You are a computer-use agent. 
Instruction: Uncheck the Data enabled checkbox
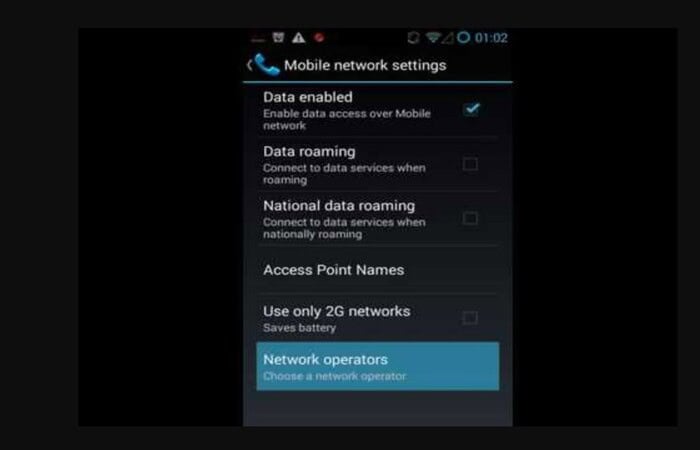471,109
